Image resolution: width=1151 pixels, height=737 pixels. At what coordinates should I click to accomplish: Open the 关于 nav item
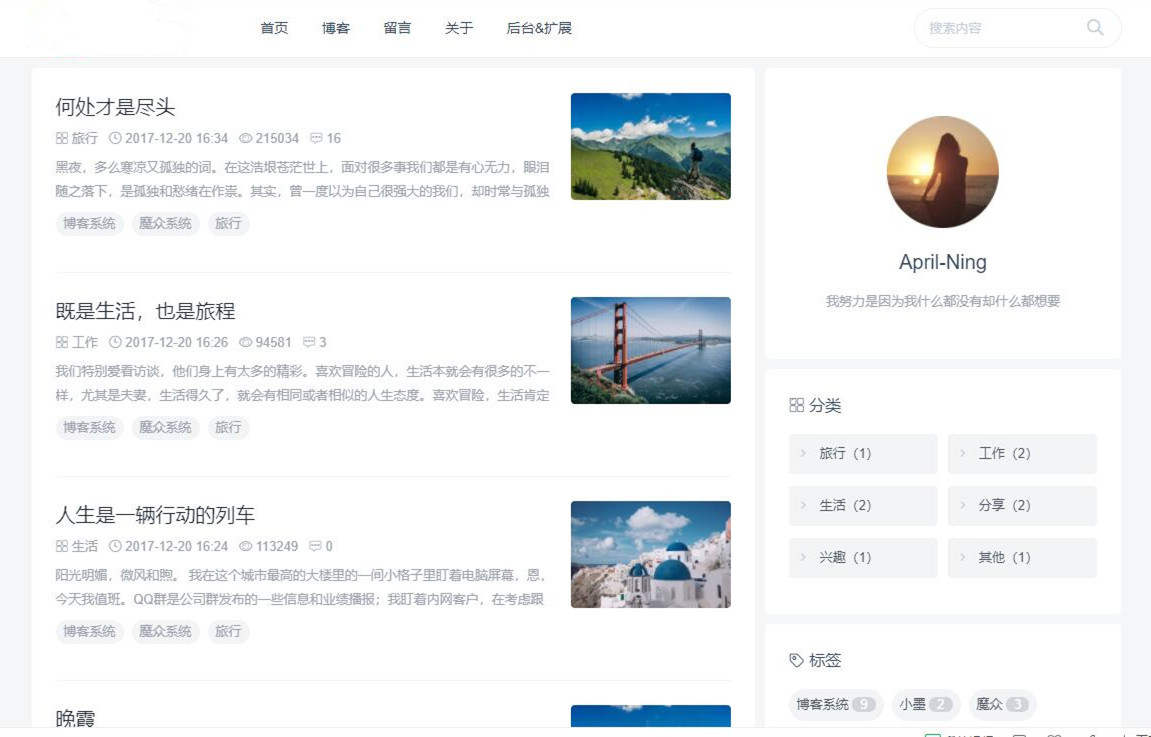(x=459, y=28)
